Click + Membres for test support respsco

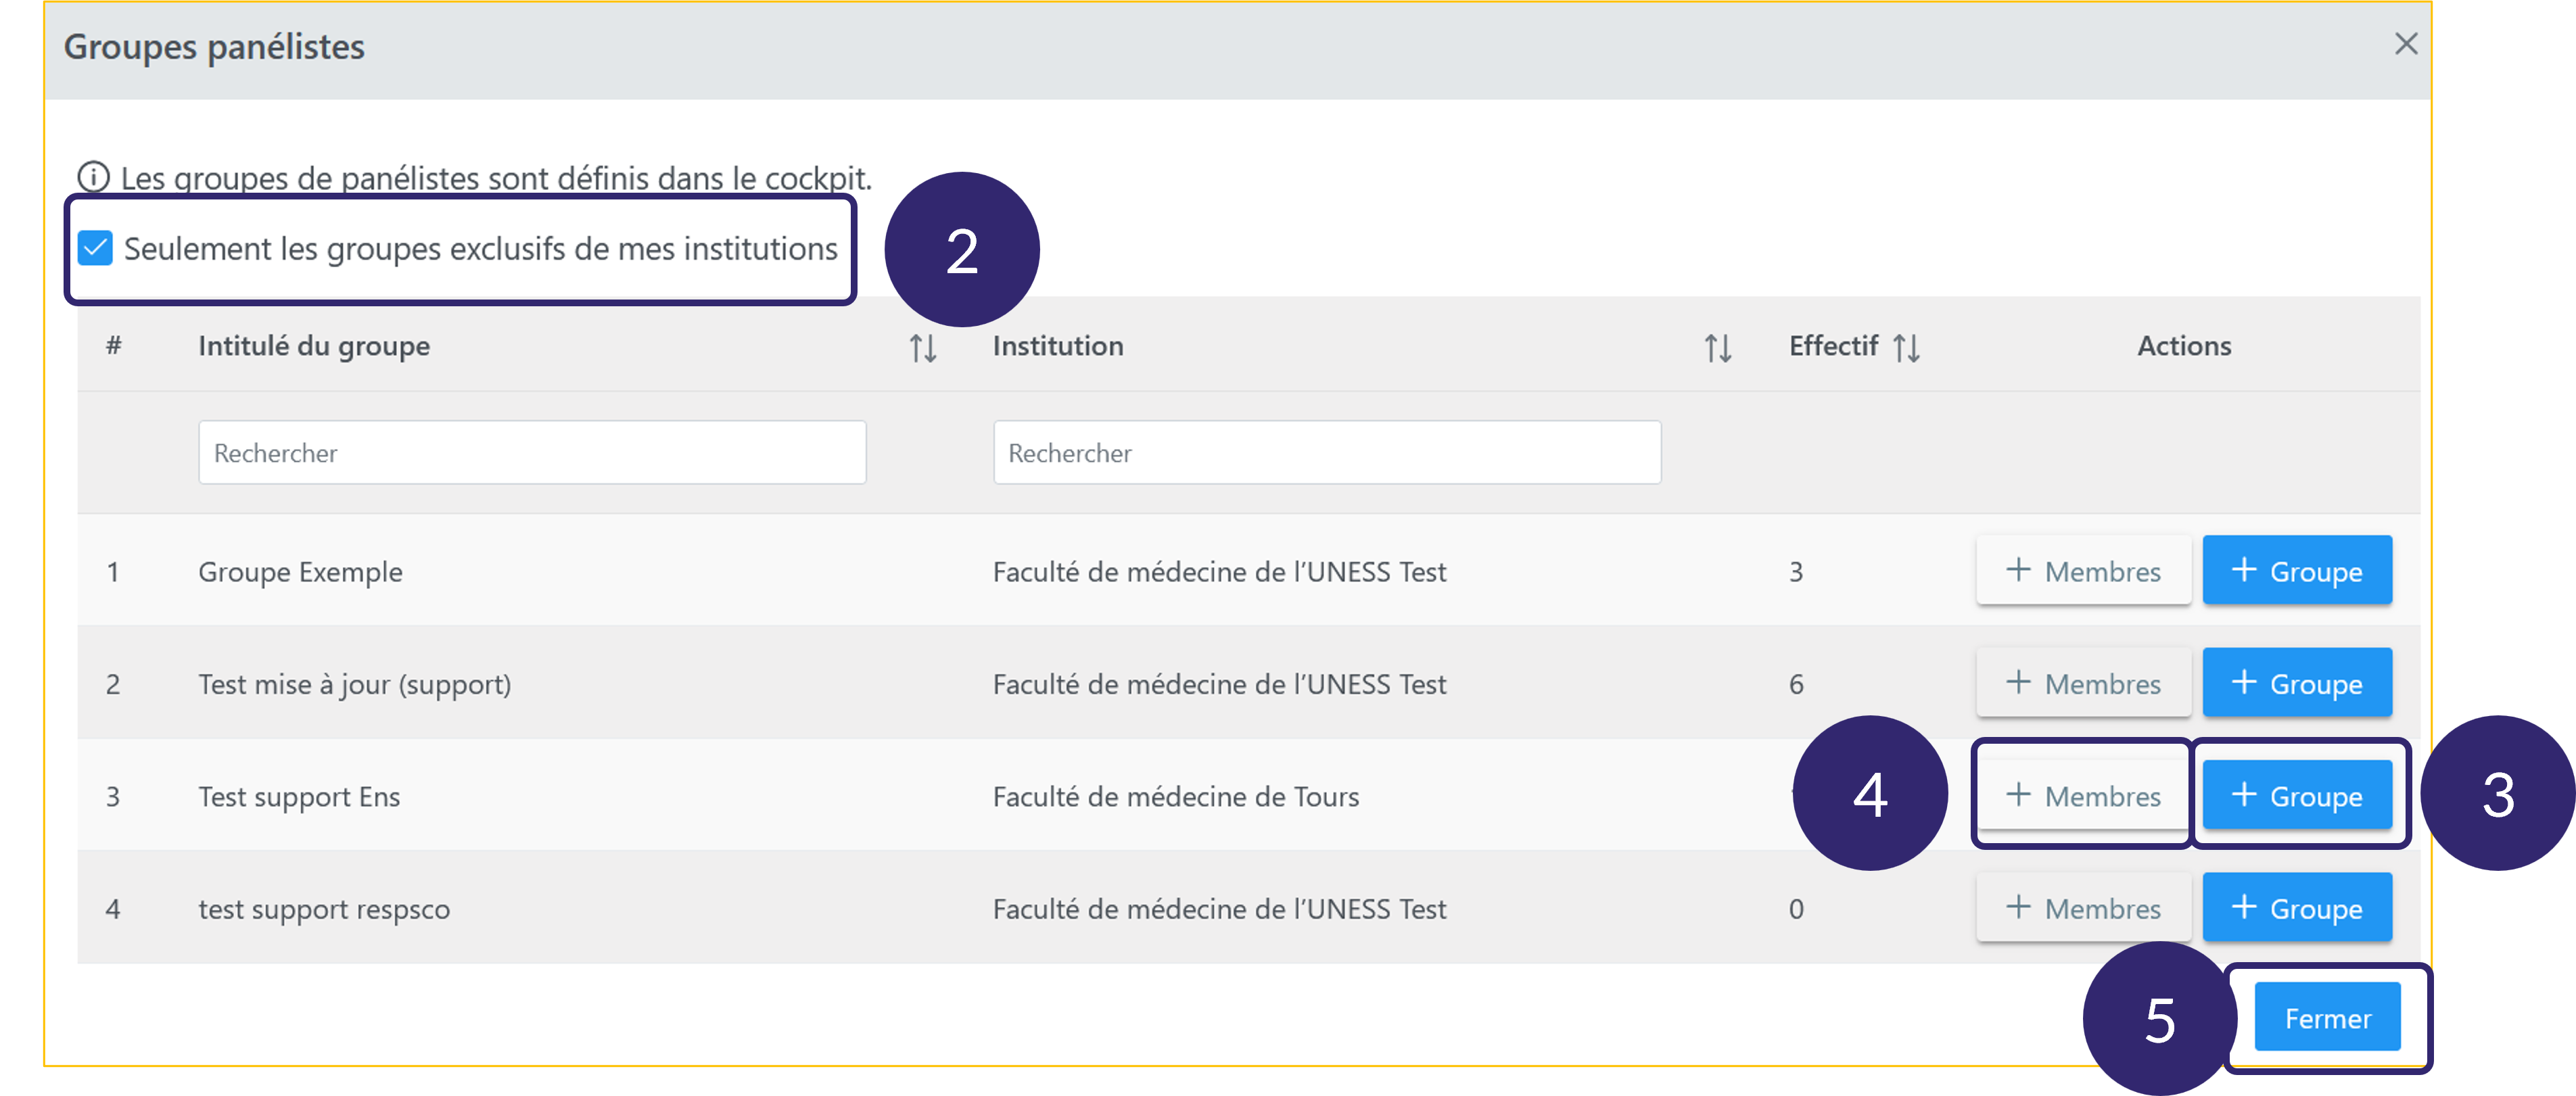[2083, 908]
